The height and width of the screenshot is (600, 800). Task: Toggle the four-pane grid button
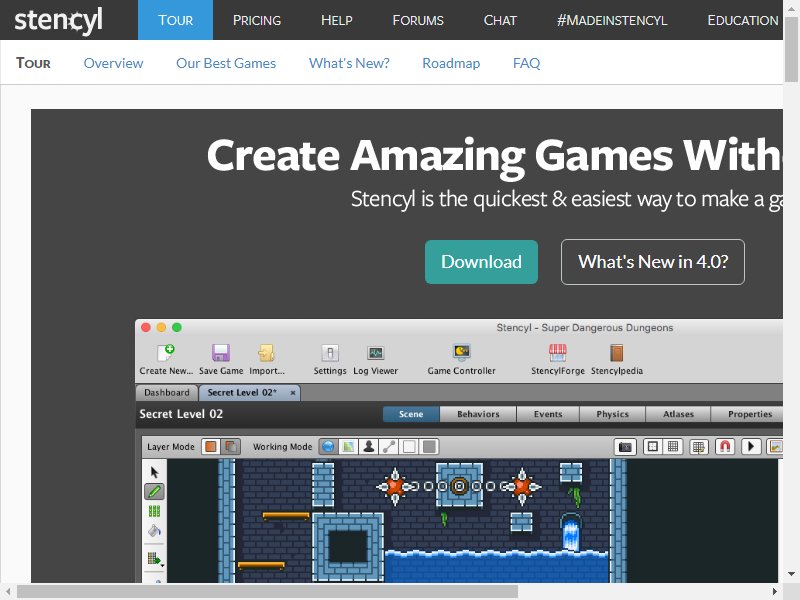pyautogui.click(x=652, y=447)
